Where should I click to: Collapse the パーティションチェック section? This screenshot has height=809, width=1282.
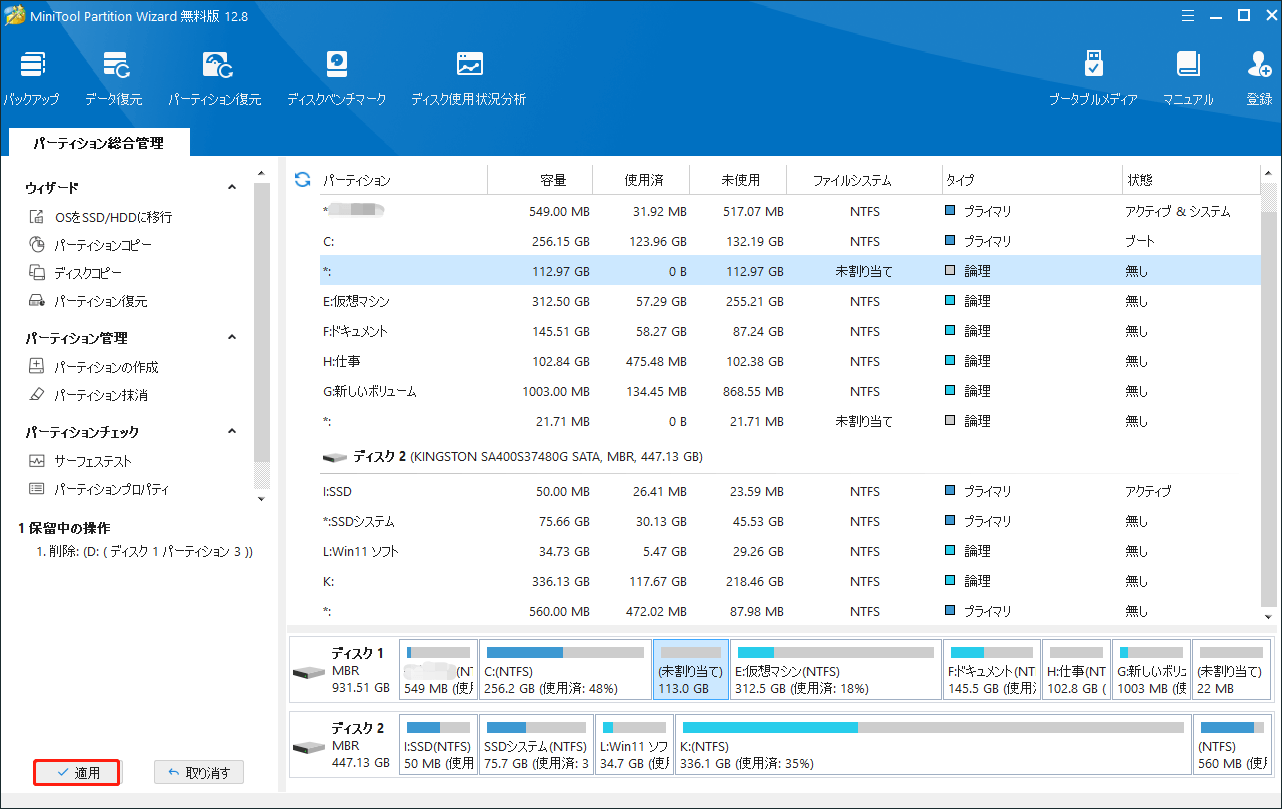point(232,432)
